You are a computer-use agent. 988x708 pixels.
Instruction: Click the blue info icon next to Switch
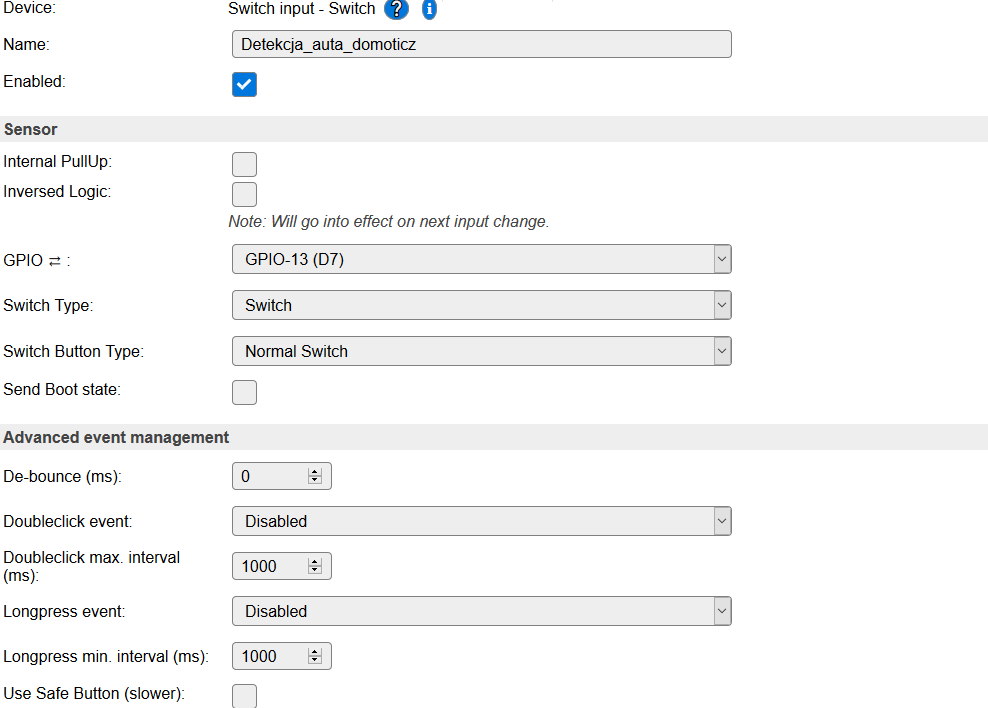tap(429, 9)
